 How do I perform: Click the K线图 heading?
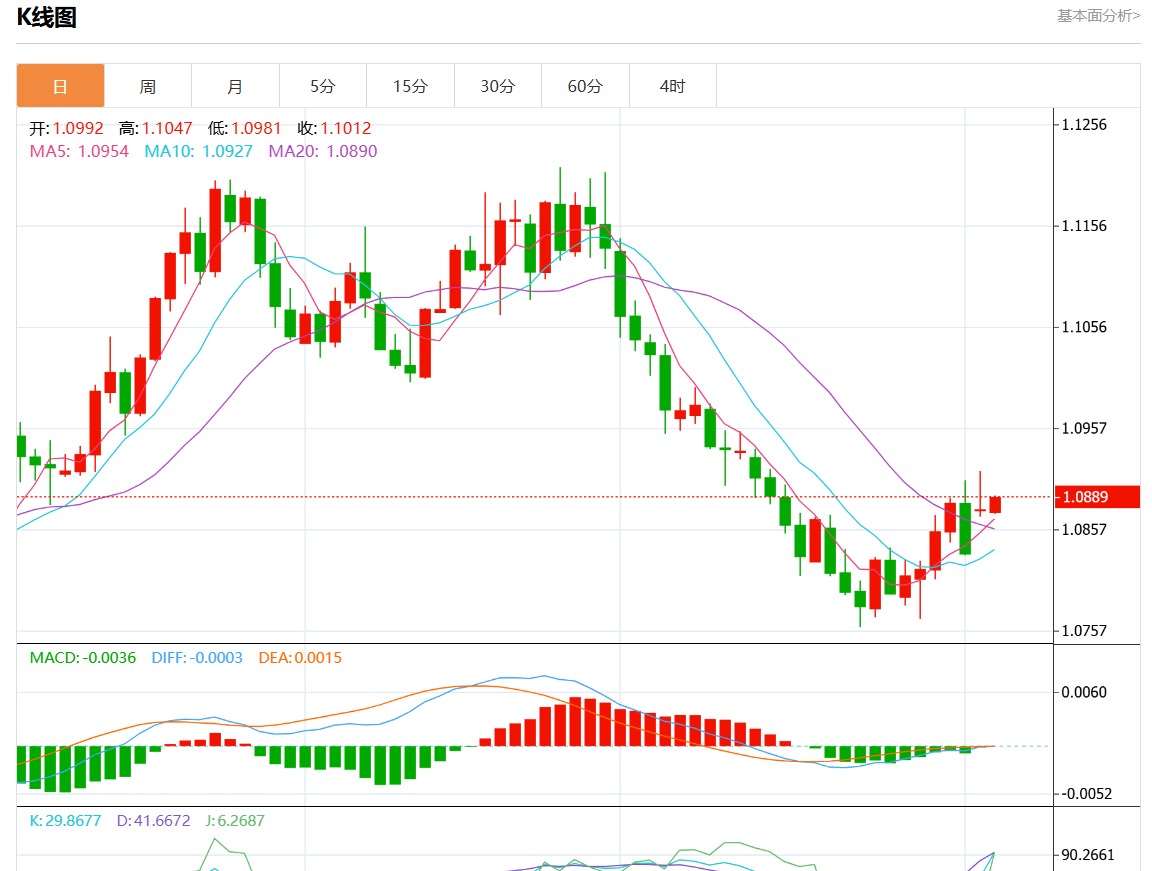point(46,17)
